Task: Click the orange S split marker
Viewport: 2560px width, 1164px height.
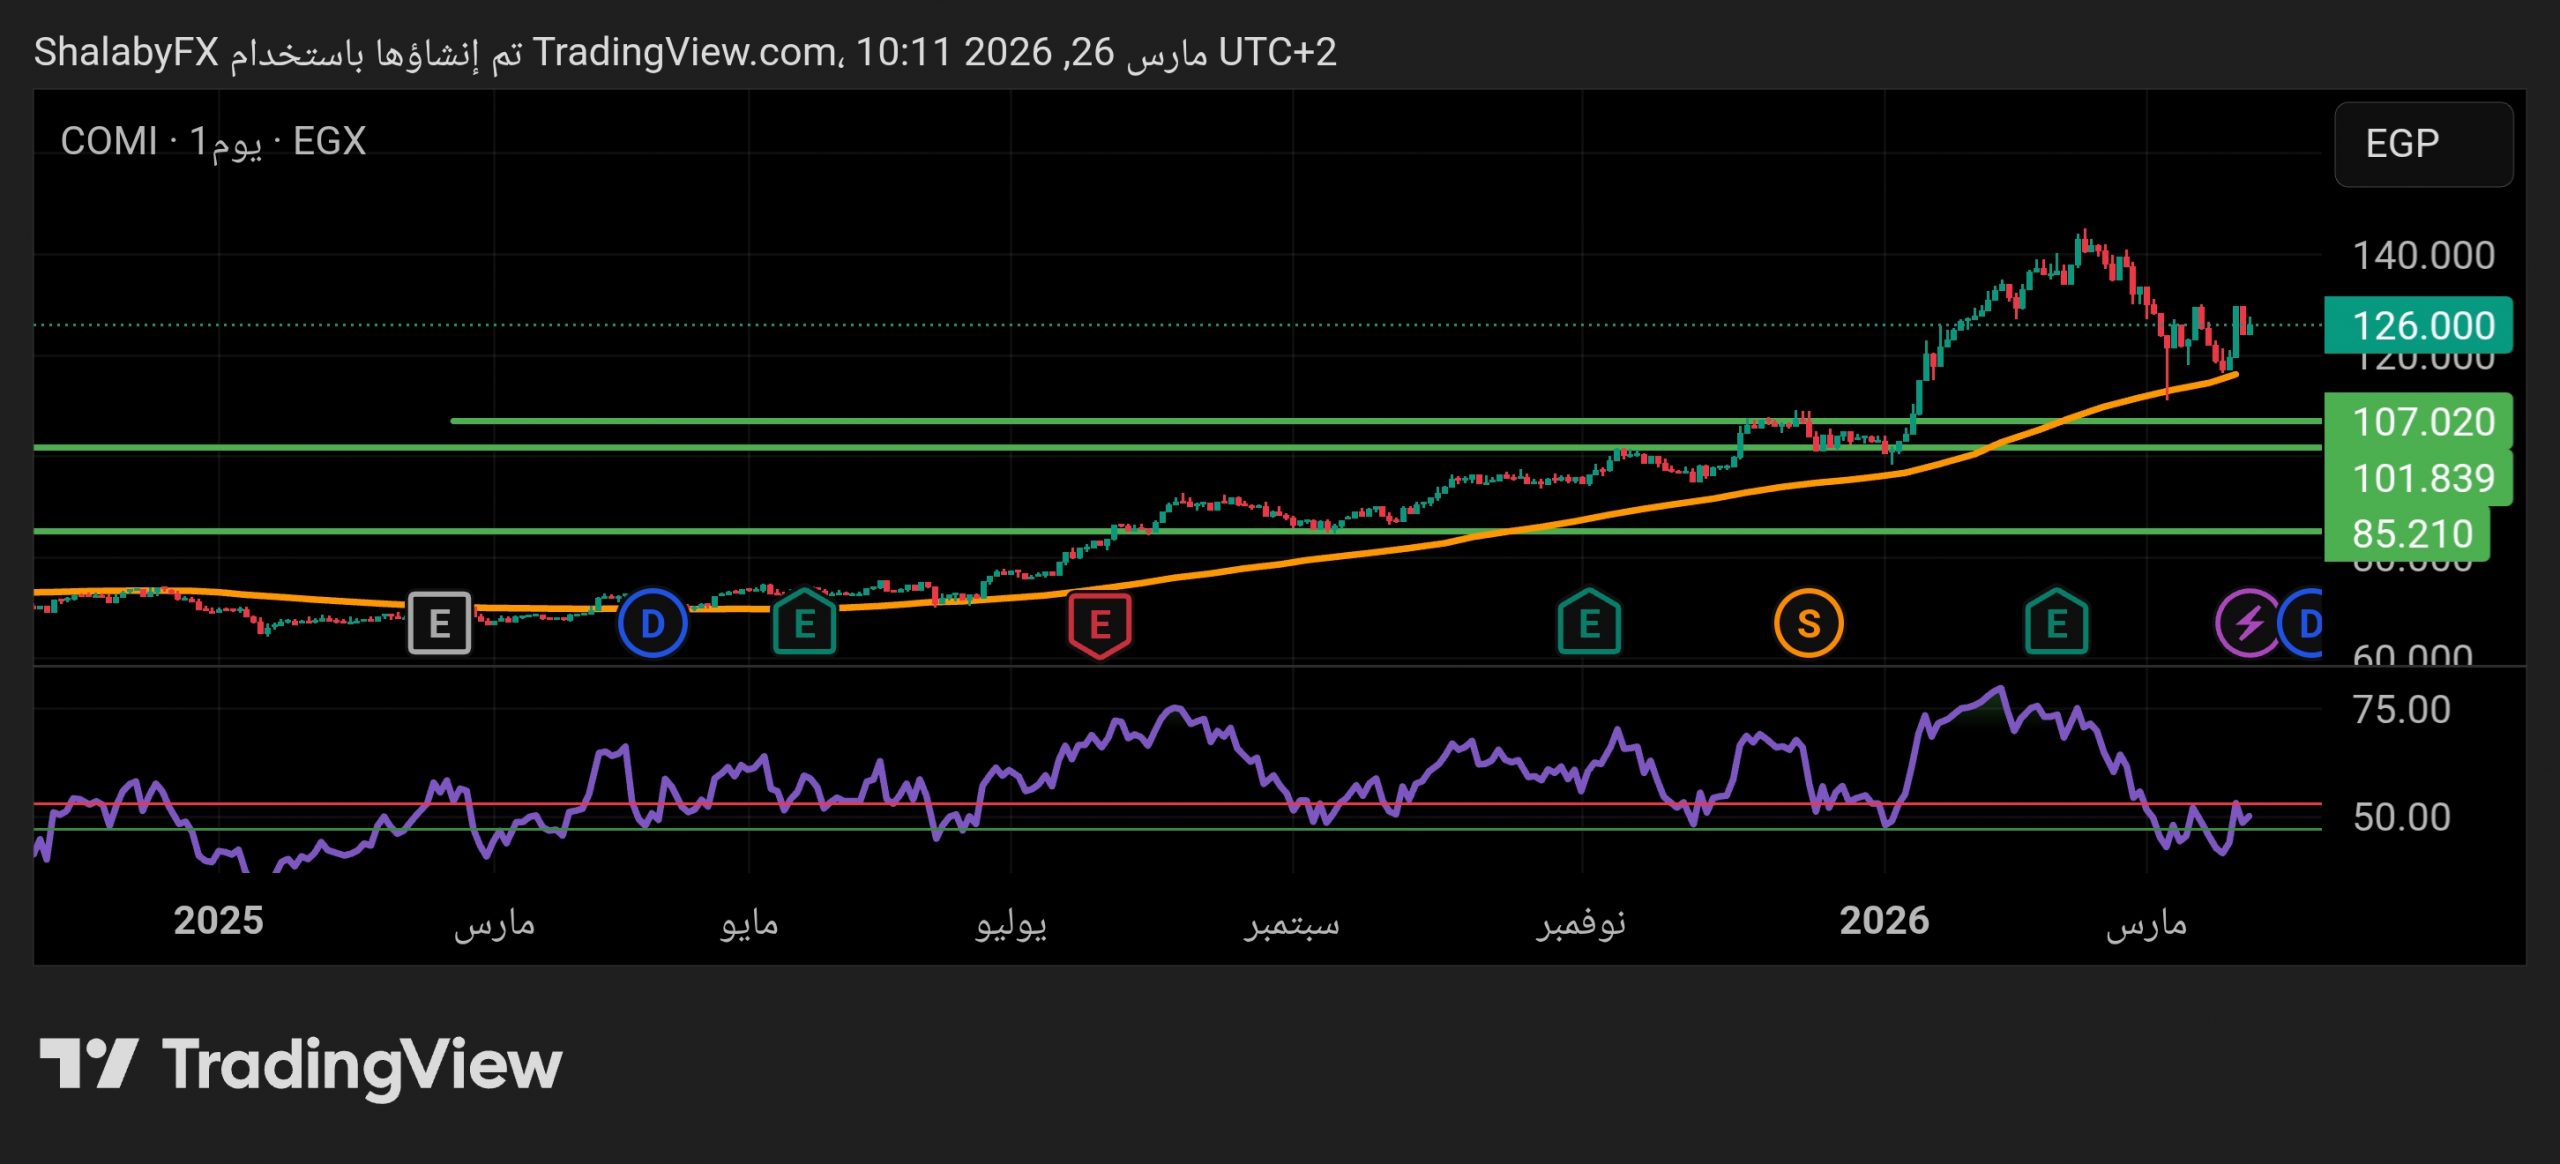Action: click(1808, 623)
